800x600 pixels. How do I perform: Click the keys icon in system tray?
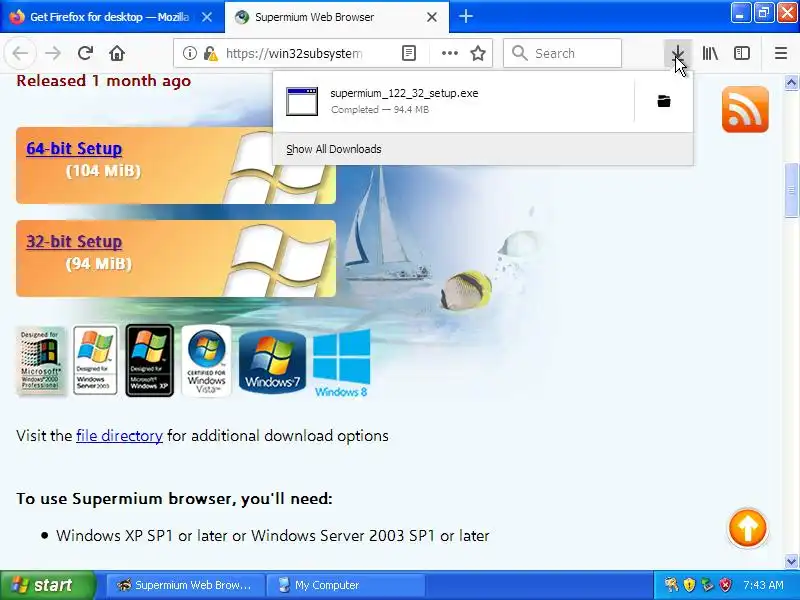click(671, 584)
